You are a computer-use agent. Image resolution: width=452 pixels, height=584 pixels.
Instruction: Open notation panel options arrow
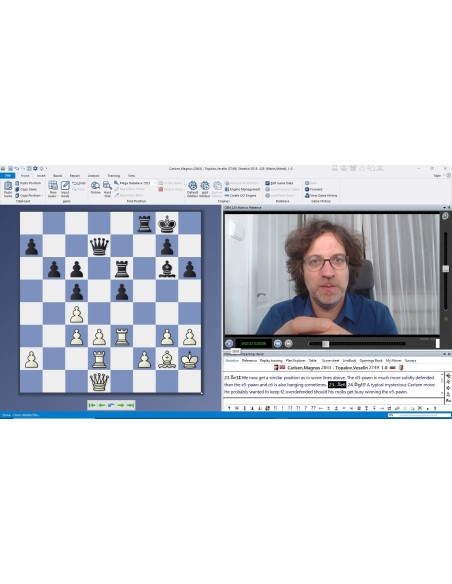point(444,354)
